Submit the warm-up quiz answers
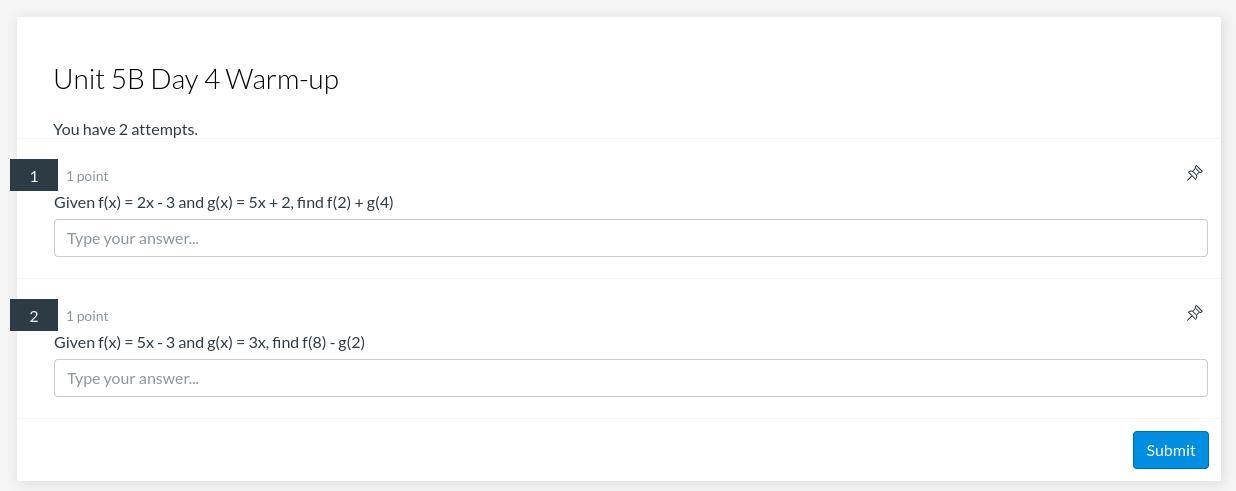 tap(1170, 450)
